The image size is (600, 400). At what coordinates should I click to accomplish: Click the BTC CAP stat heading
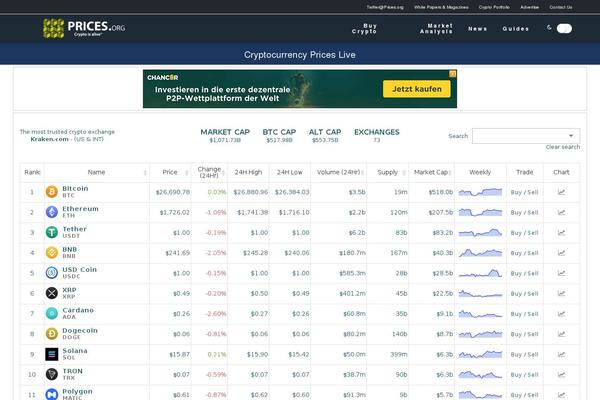click(x=279, y=132)
